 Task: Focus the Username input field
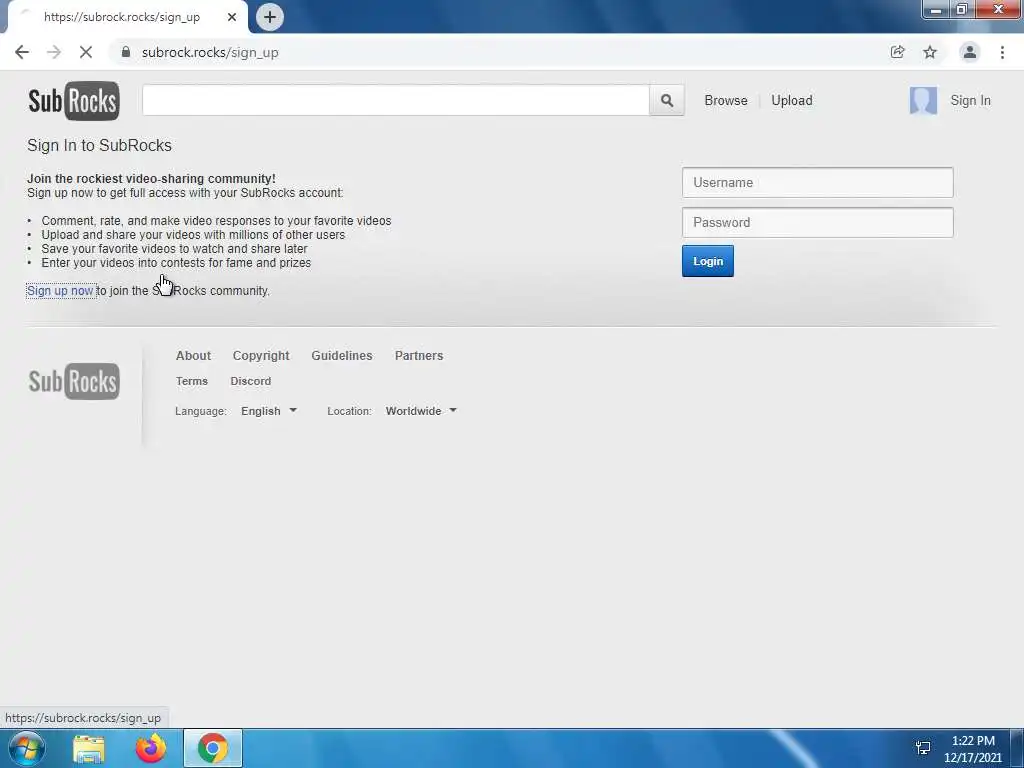(x=818, y=183)
